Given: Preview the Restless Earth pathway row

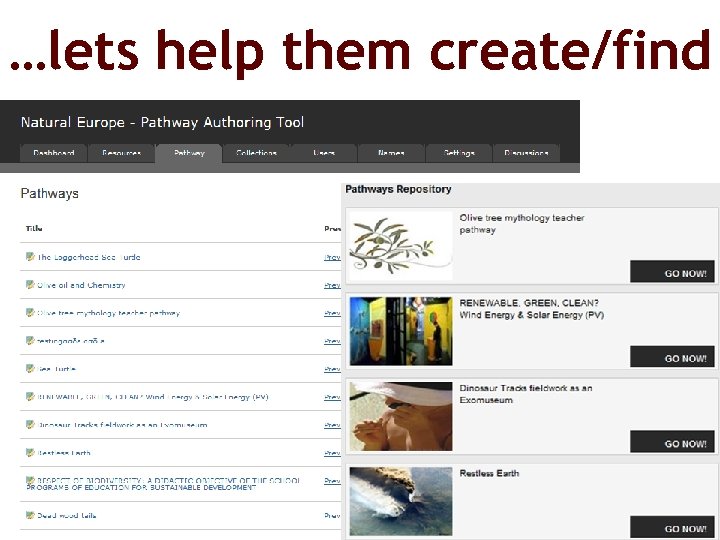Looking at the screenshot, I should (332, 453).
